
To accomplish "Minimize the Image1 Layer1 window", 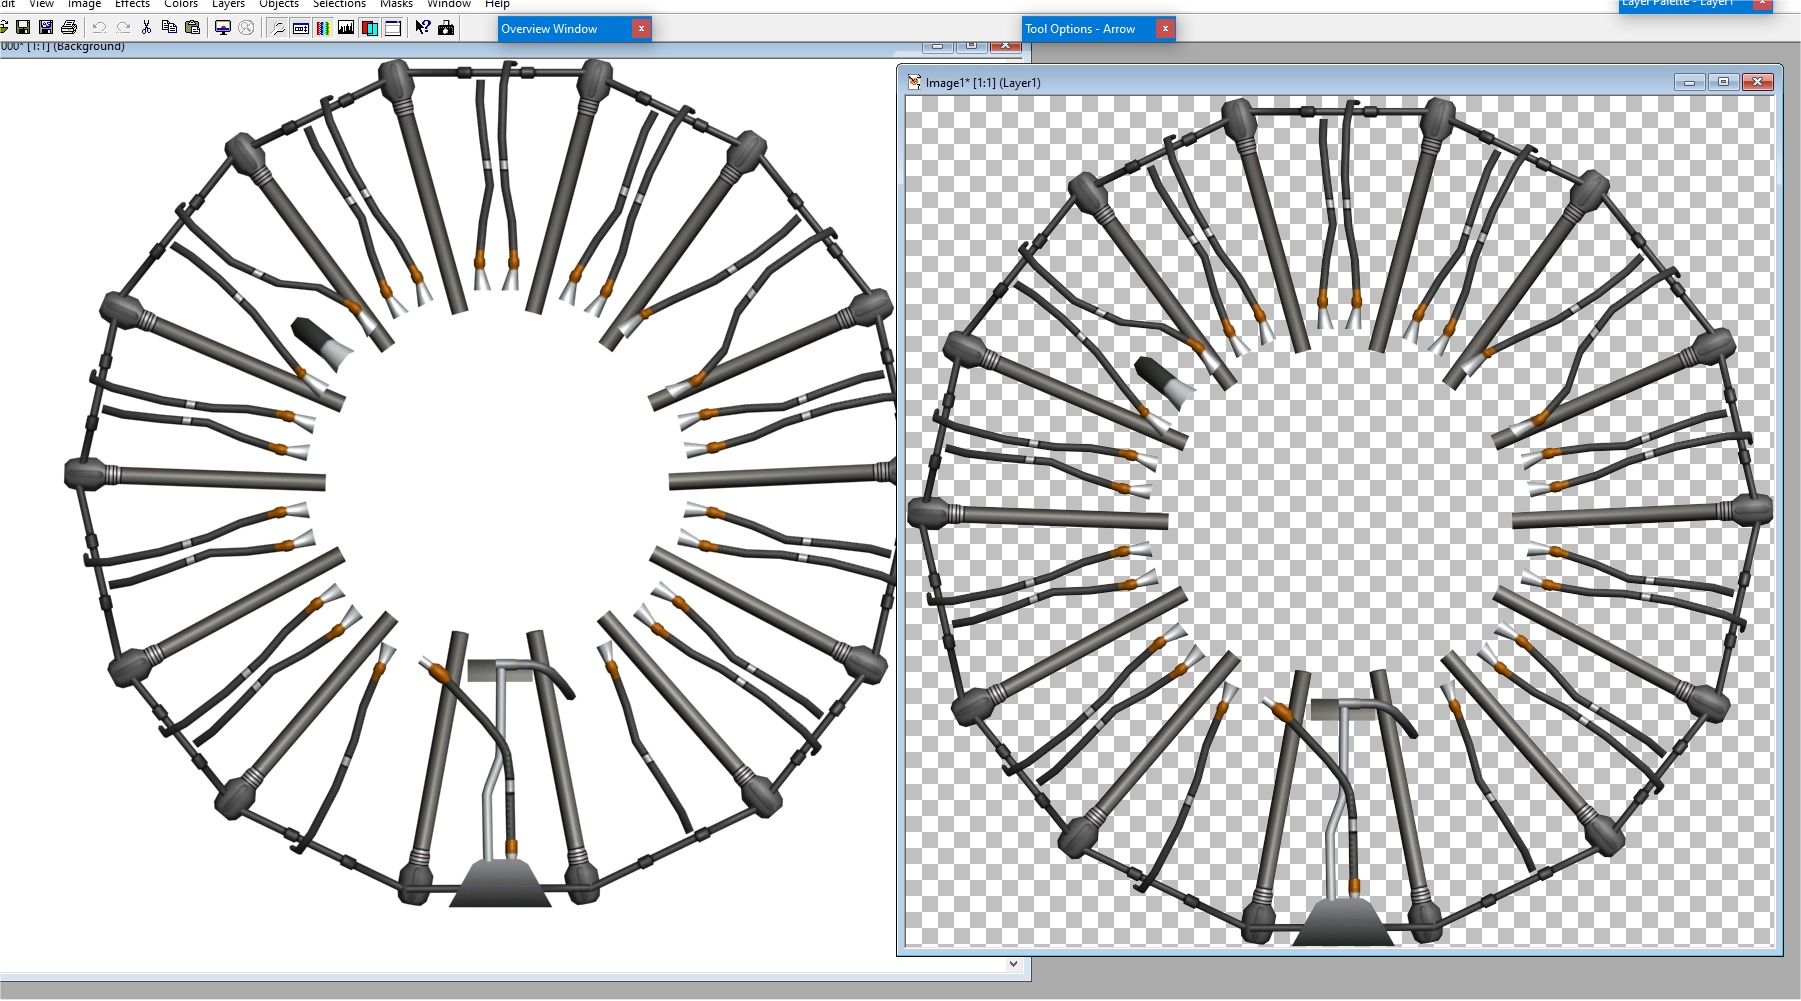I will pos(1689,82).
